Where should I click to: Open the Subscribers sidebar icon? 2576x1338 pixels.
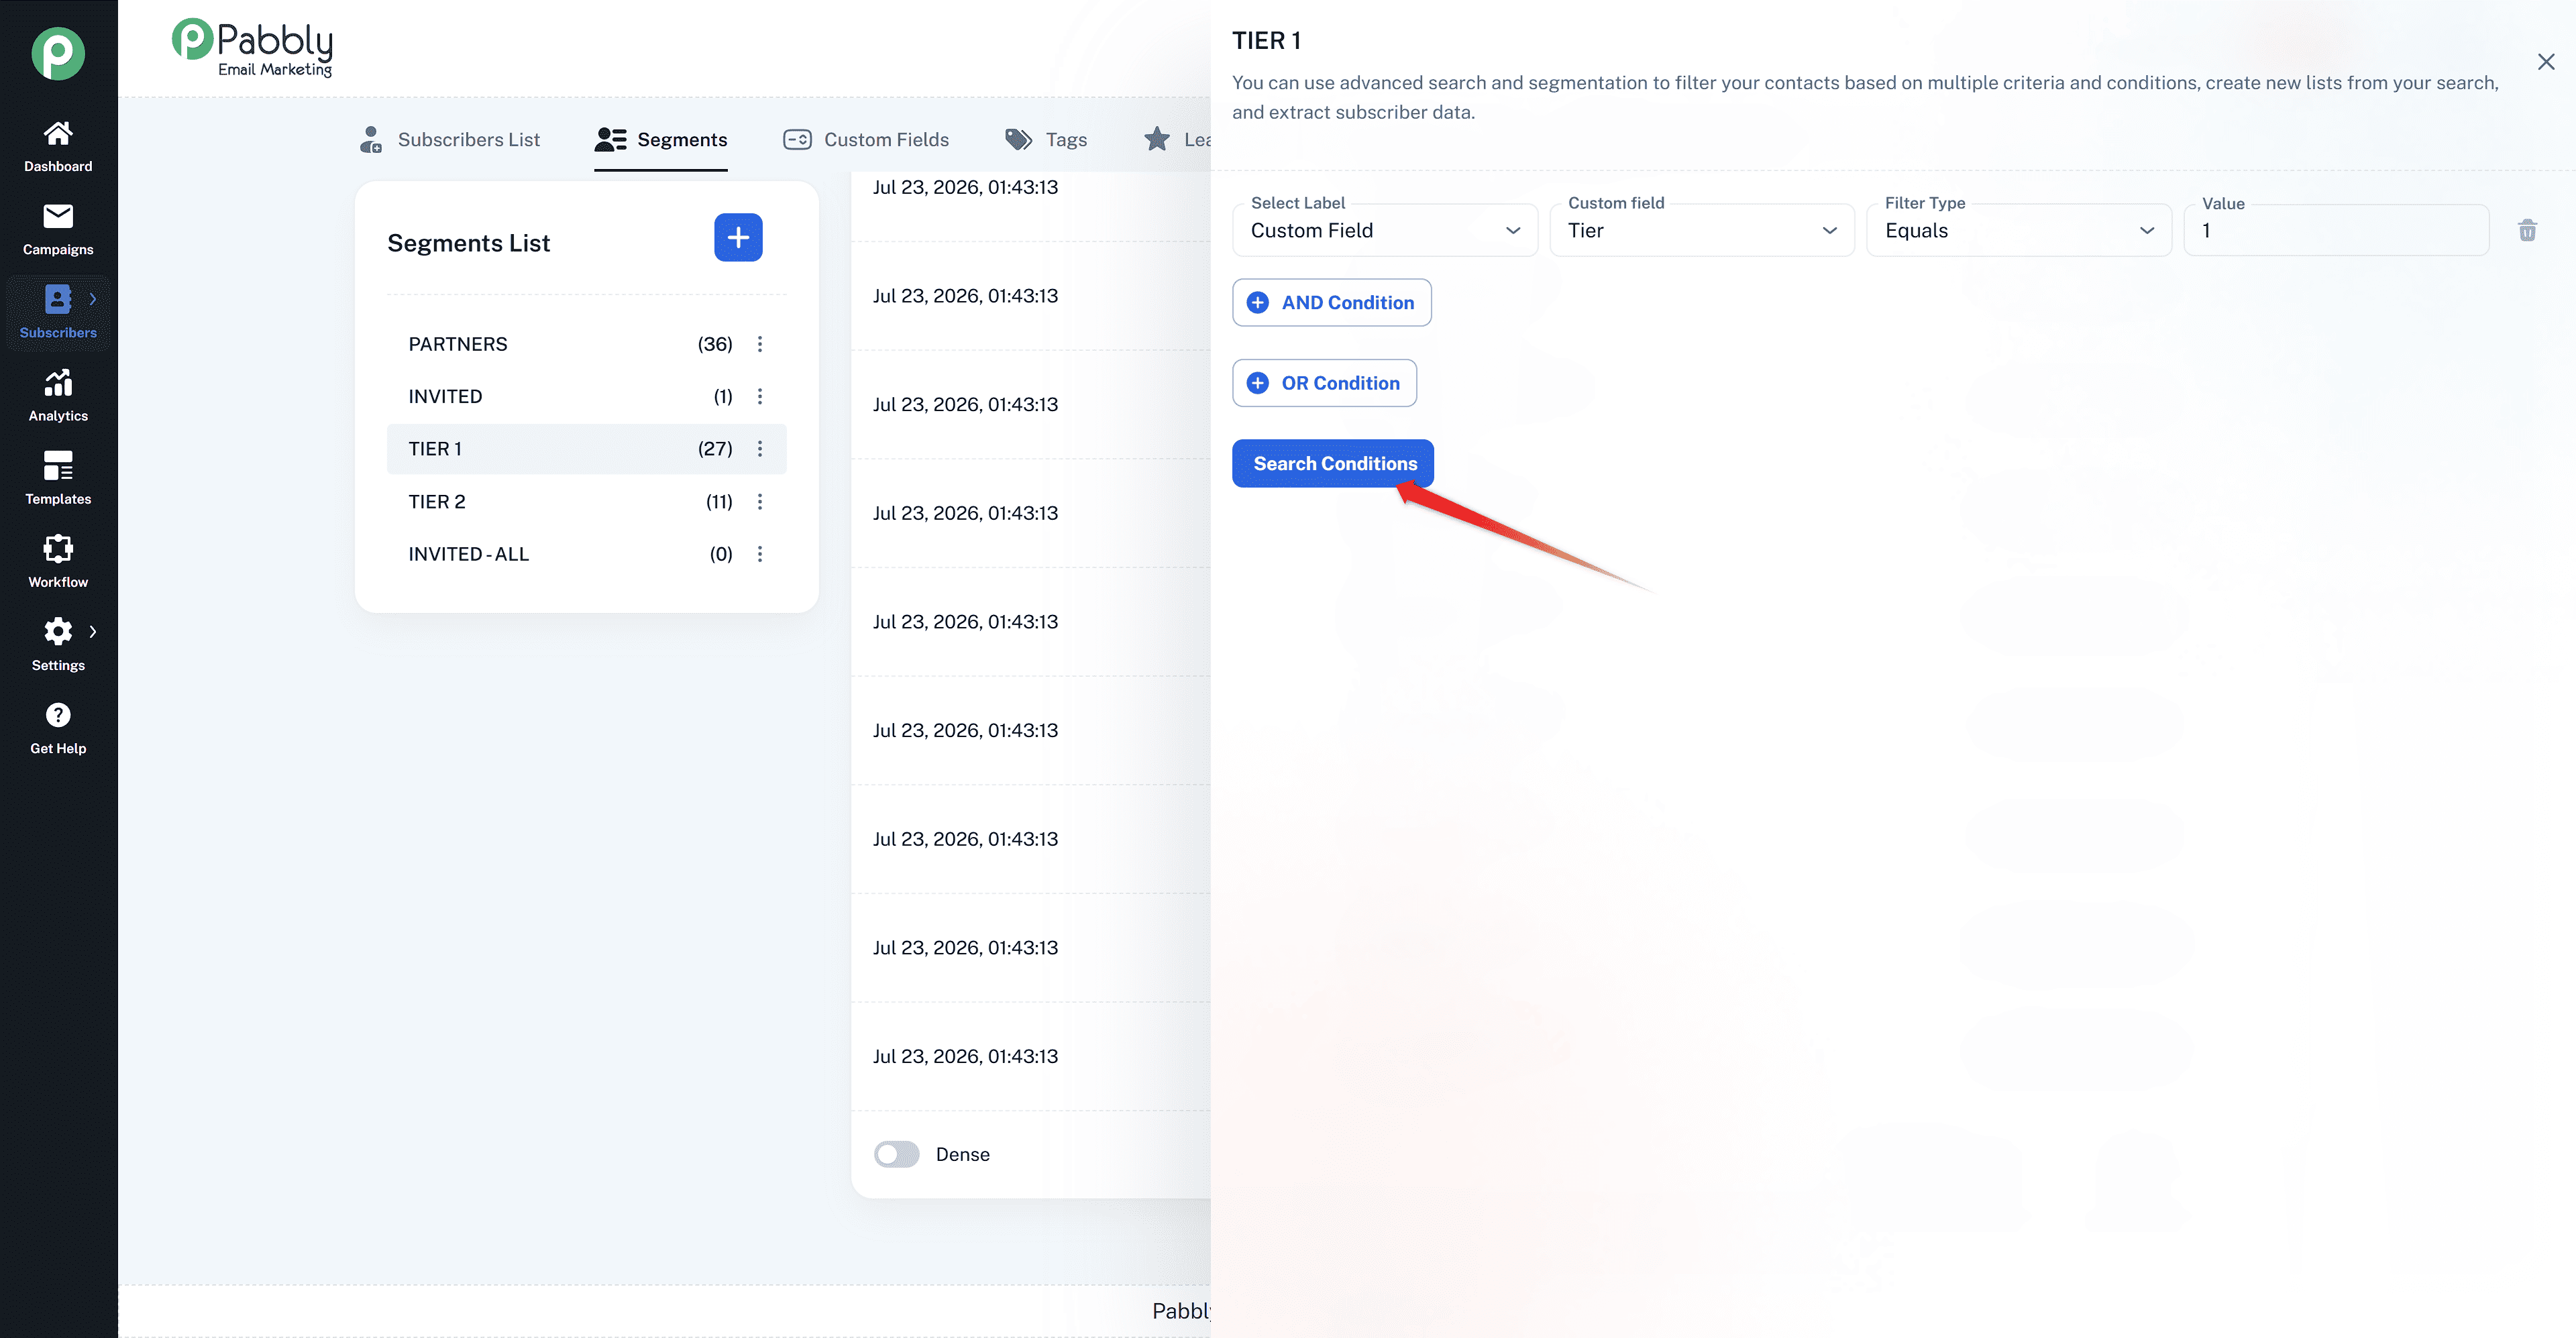[x=58, y=299]
